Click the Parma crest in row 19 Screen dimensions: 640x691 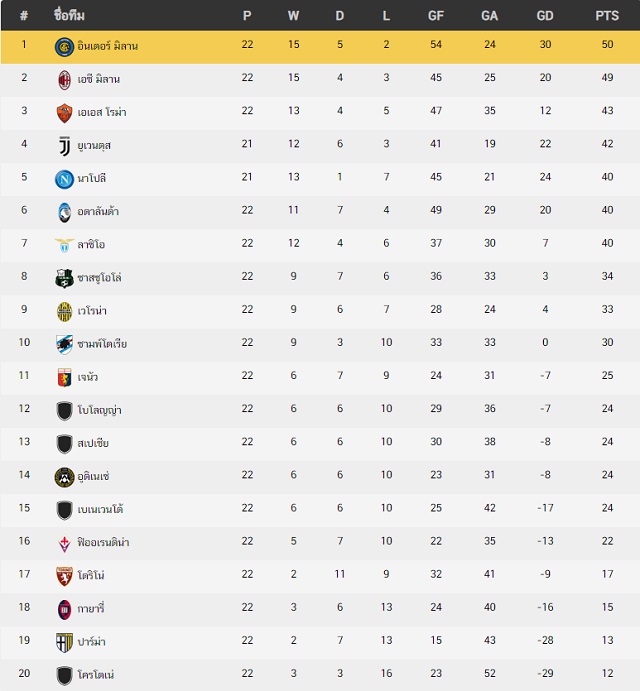(64, 643)
